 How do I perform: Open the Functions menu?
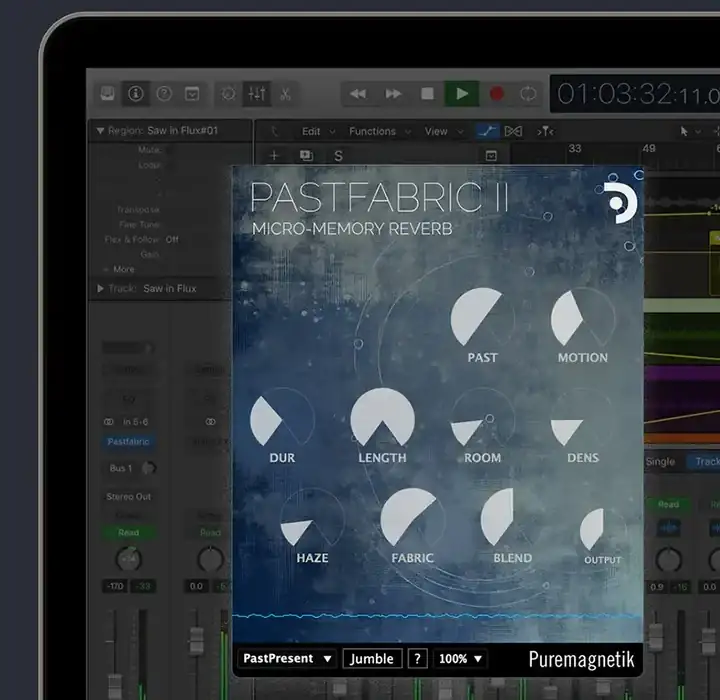click(x=379, y=132)
